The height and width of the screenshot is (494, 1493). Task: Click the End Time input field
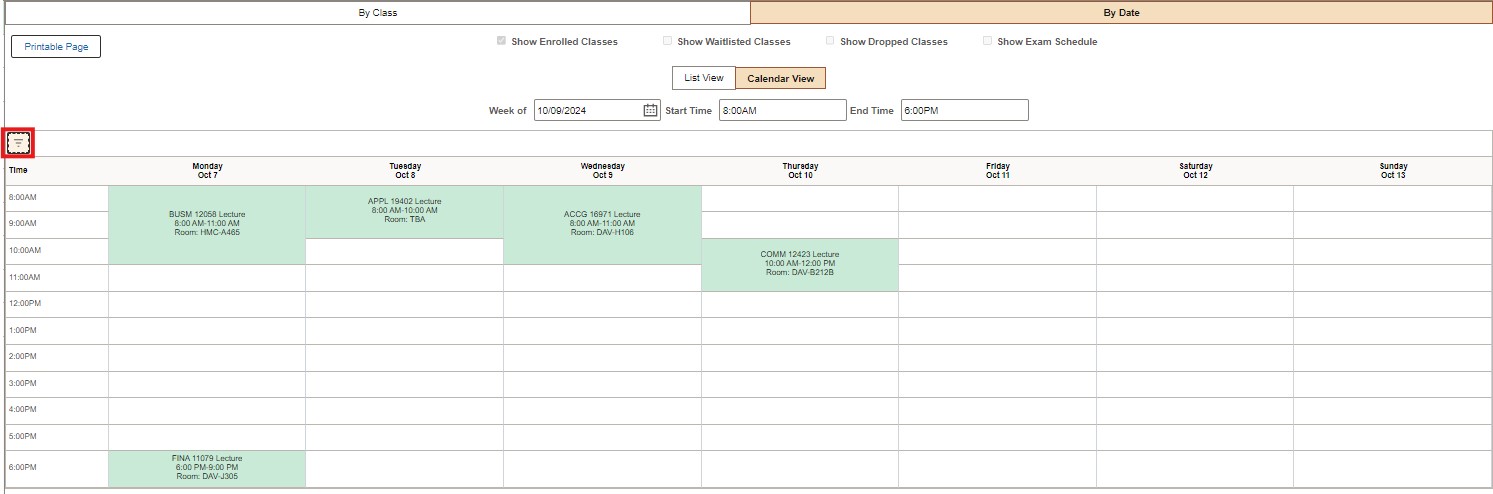pyautogui.click(x=964, y=111)
